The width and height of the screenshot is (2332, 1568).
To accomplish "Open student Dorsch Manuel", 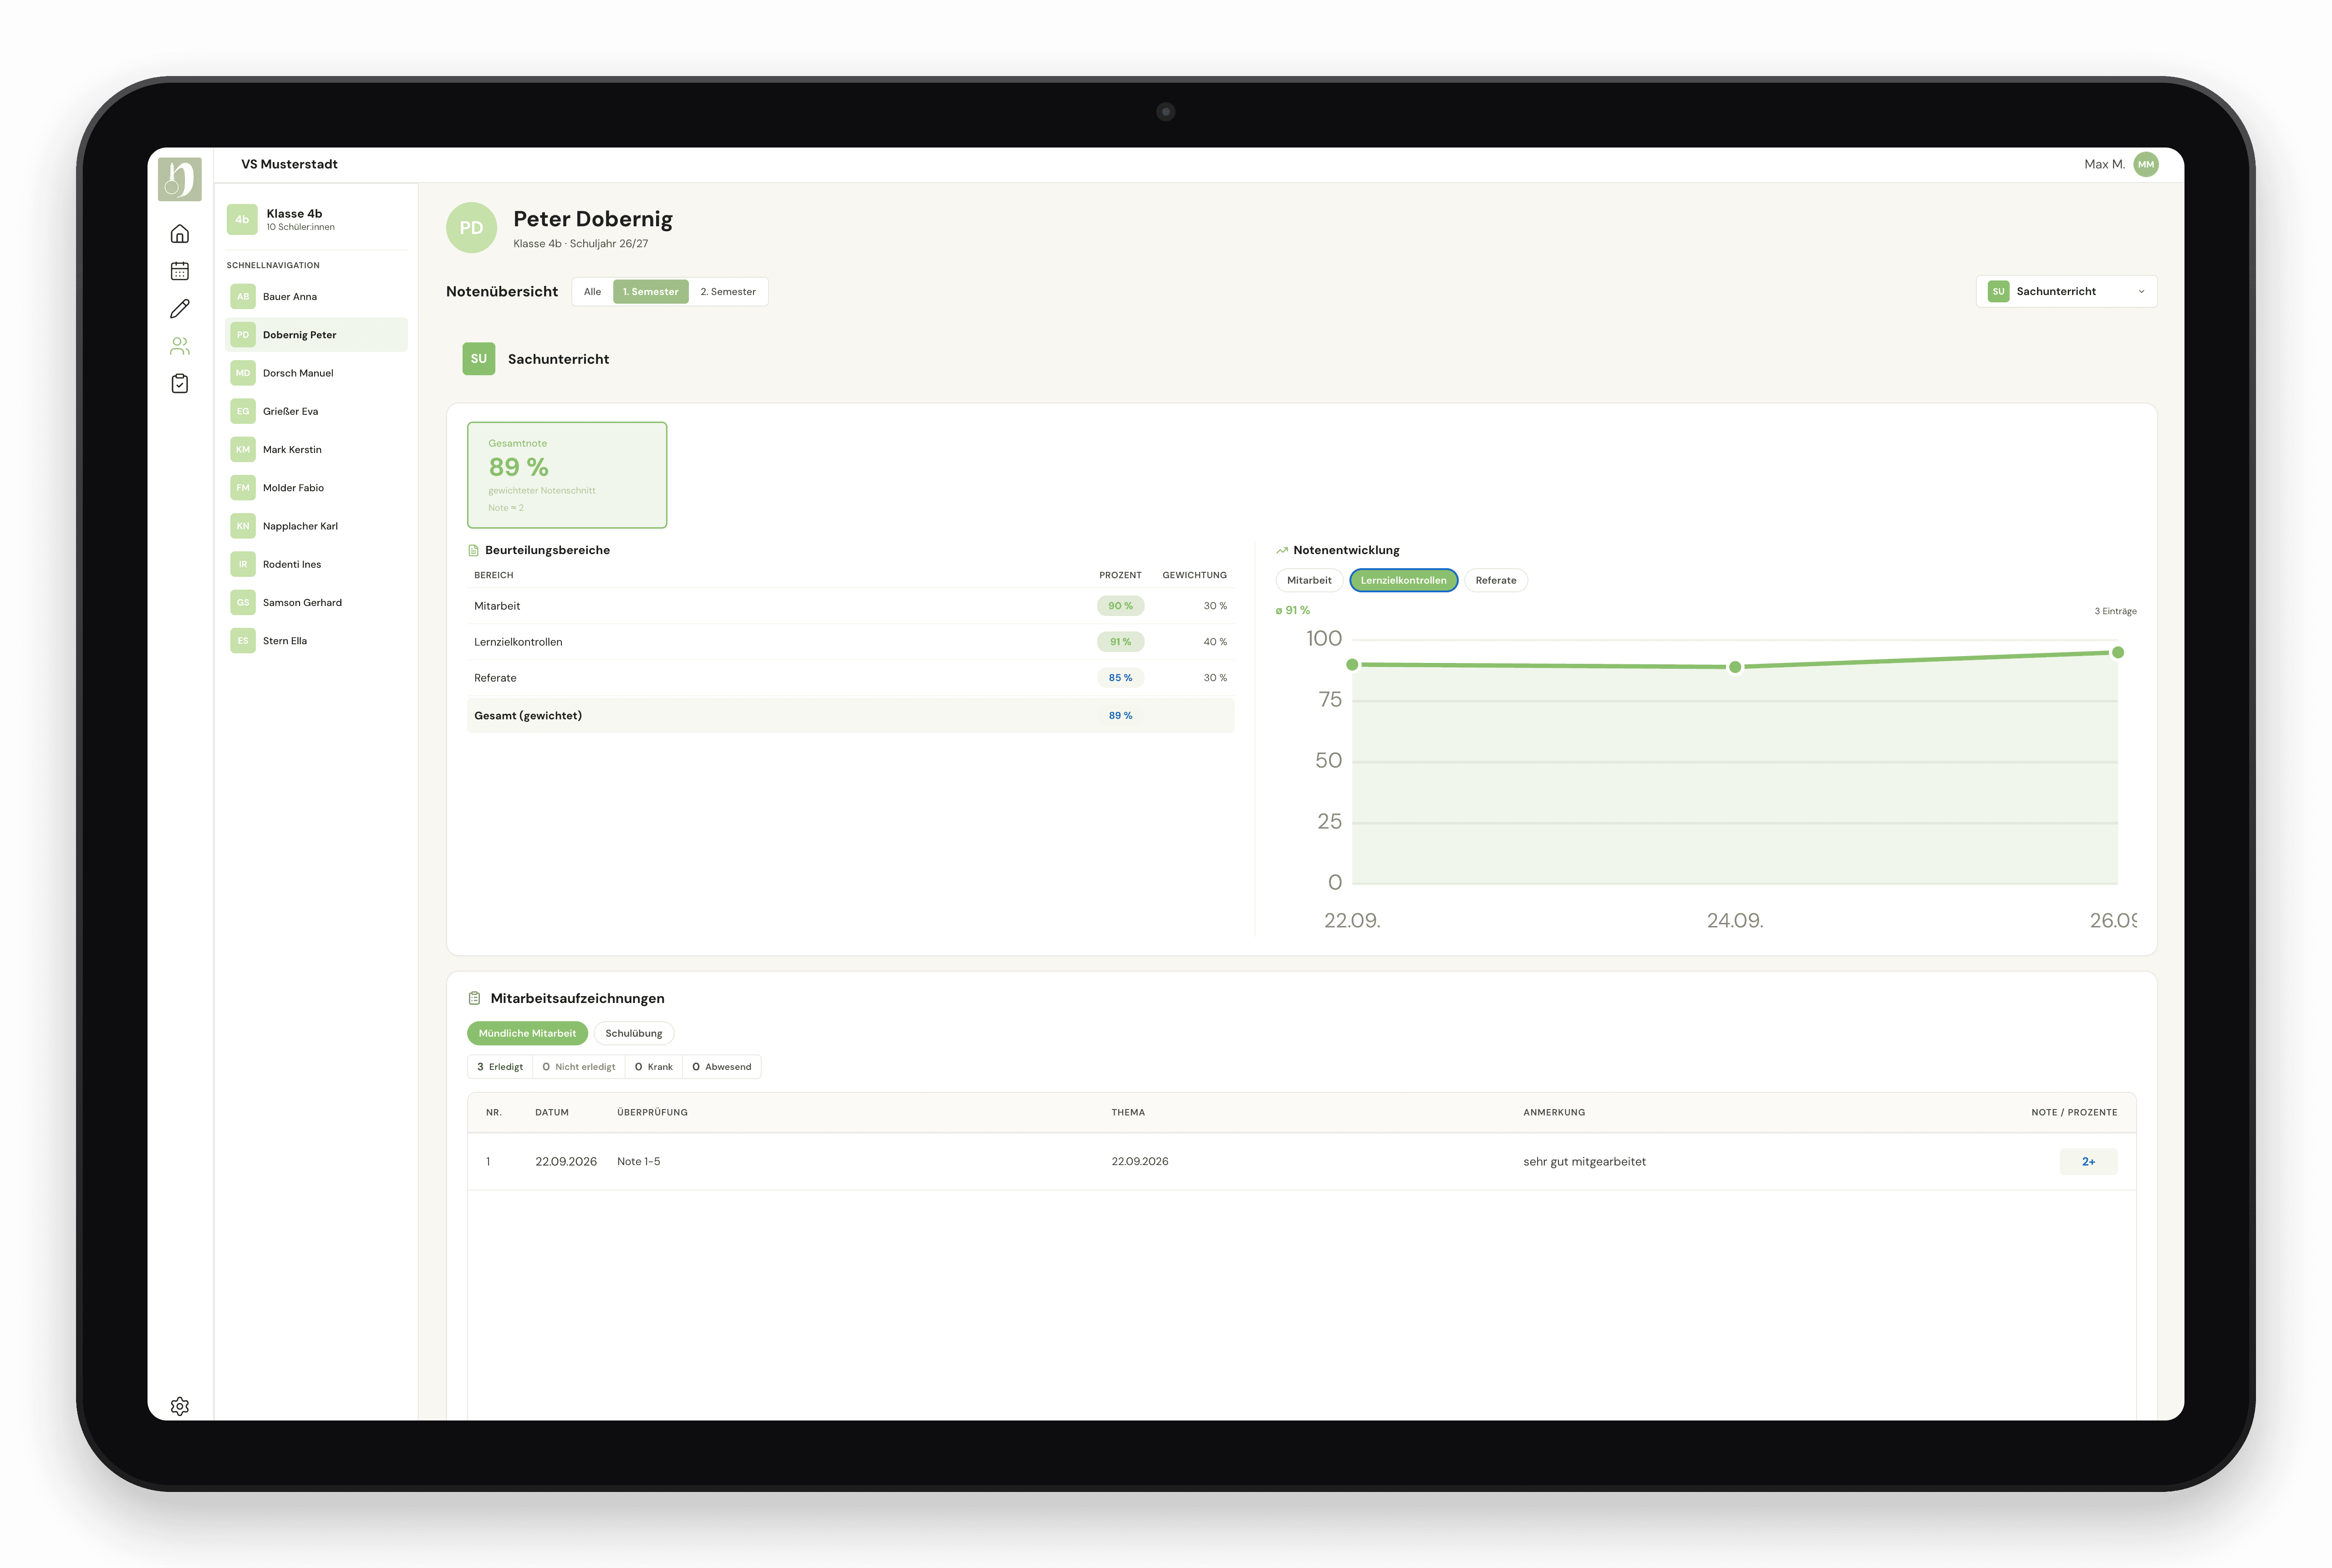I will (316, 373).
